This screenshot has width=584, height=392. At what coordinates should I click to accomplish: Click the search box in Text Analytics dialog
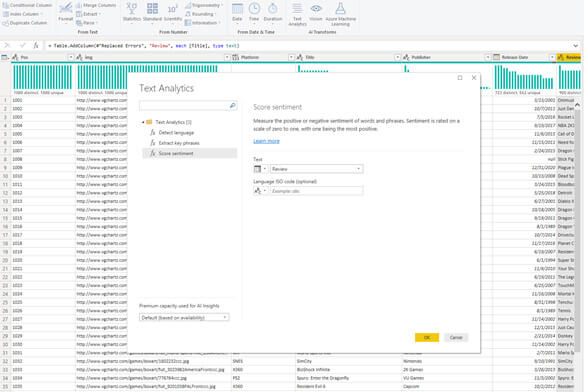tap(184, 106)
